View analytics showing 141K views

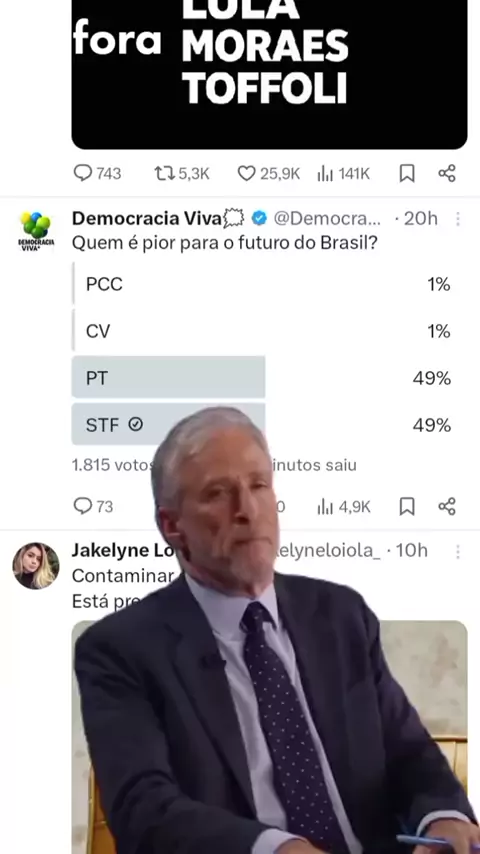click(343, 173)
